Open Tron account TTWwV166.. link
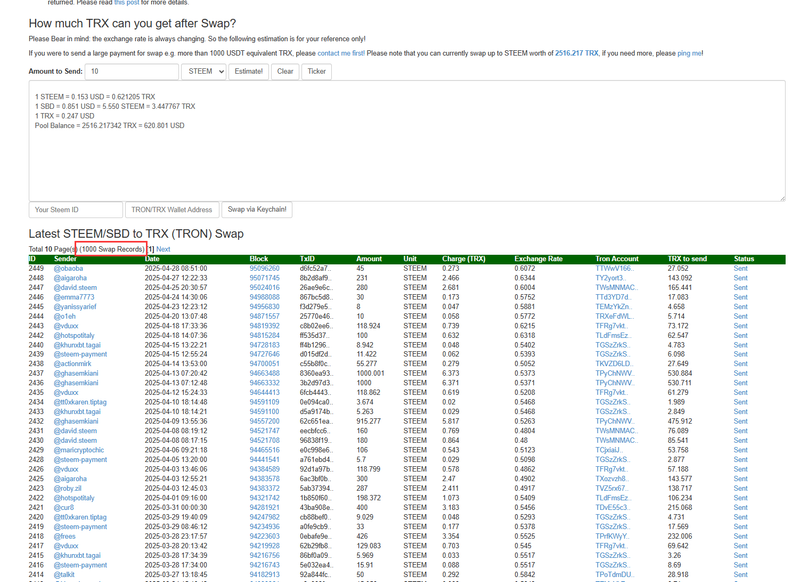Screen dimensions: 800x582 tap(614, 268)
